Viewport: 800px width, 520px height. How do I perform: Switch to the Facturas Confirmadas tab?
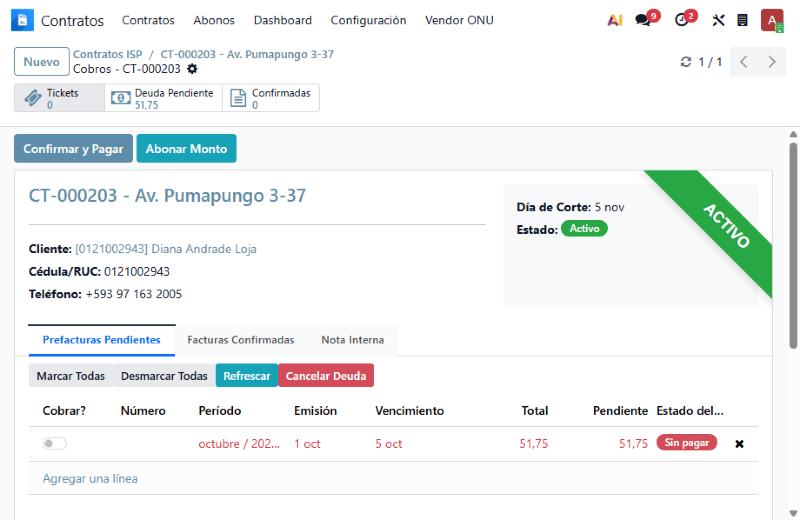tap(241, 340)
